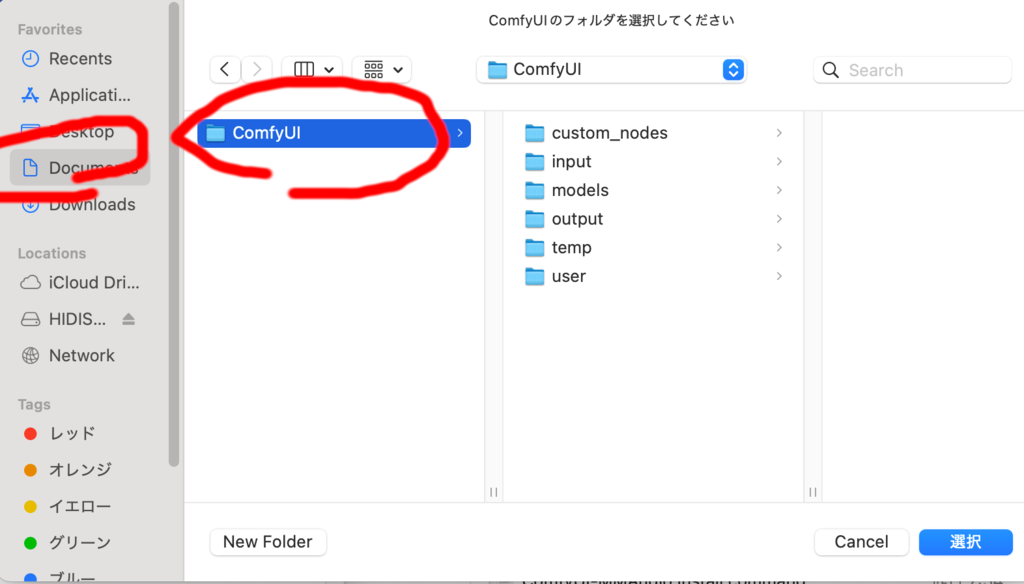
Task: Click the user folder icon
Action: click(x=535, y=277)
